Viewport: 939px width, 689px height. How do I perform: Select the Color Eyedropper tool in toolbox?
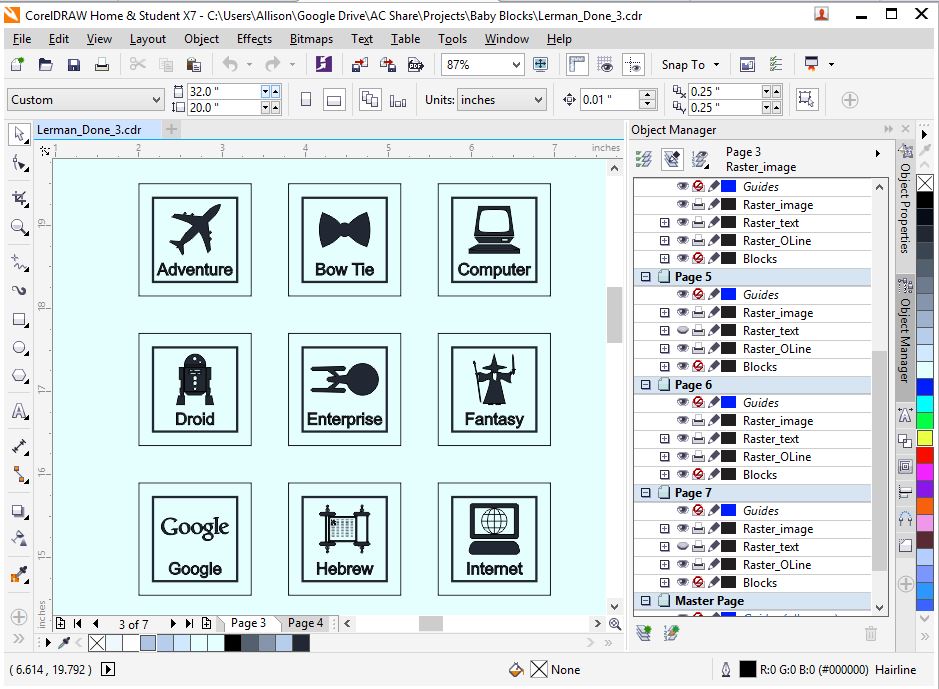click(x=19, y=575)
